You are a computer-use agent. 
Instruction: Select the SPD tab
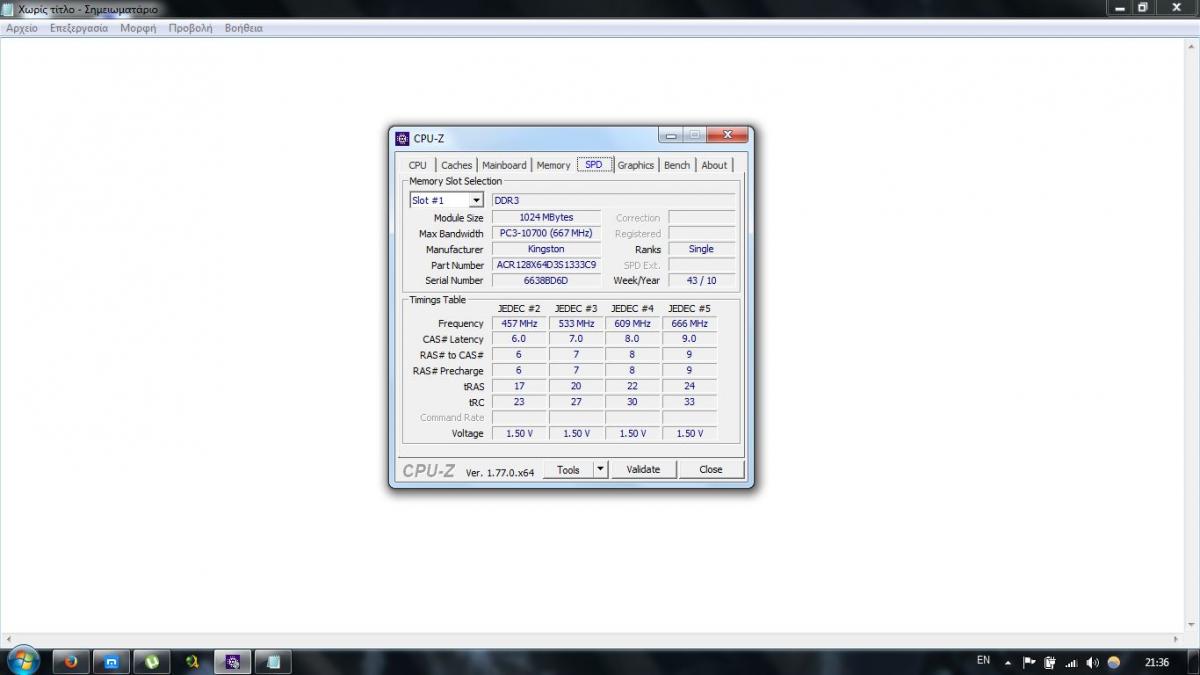tap(594, 165)
